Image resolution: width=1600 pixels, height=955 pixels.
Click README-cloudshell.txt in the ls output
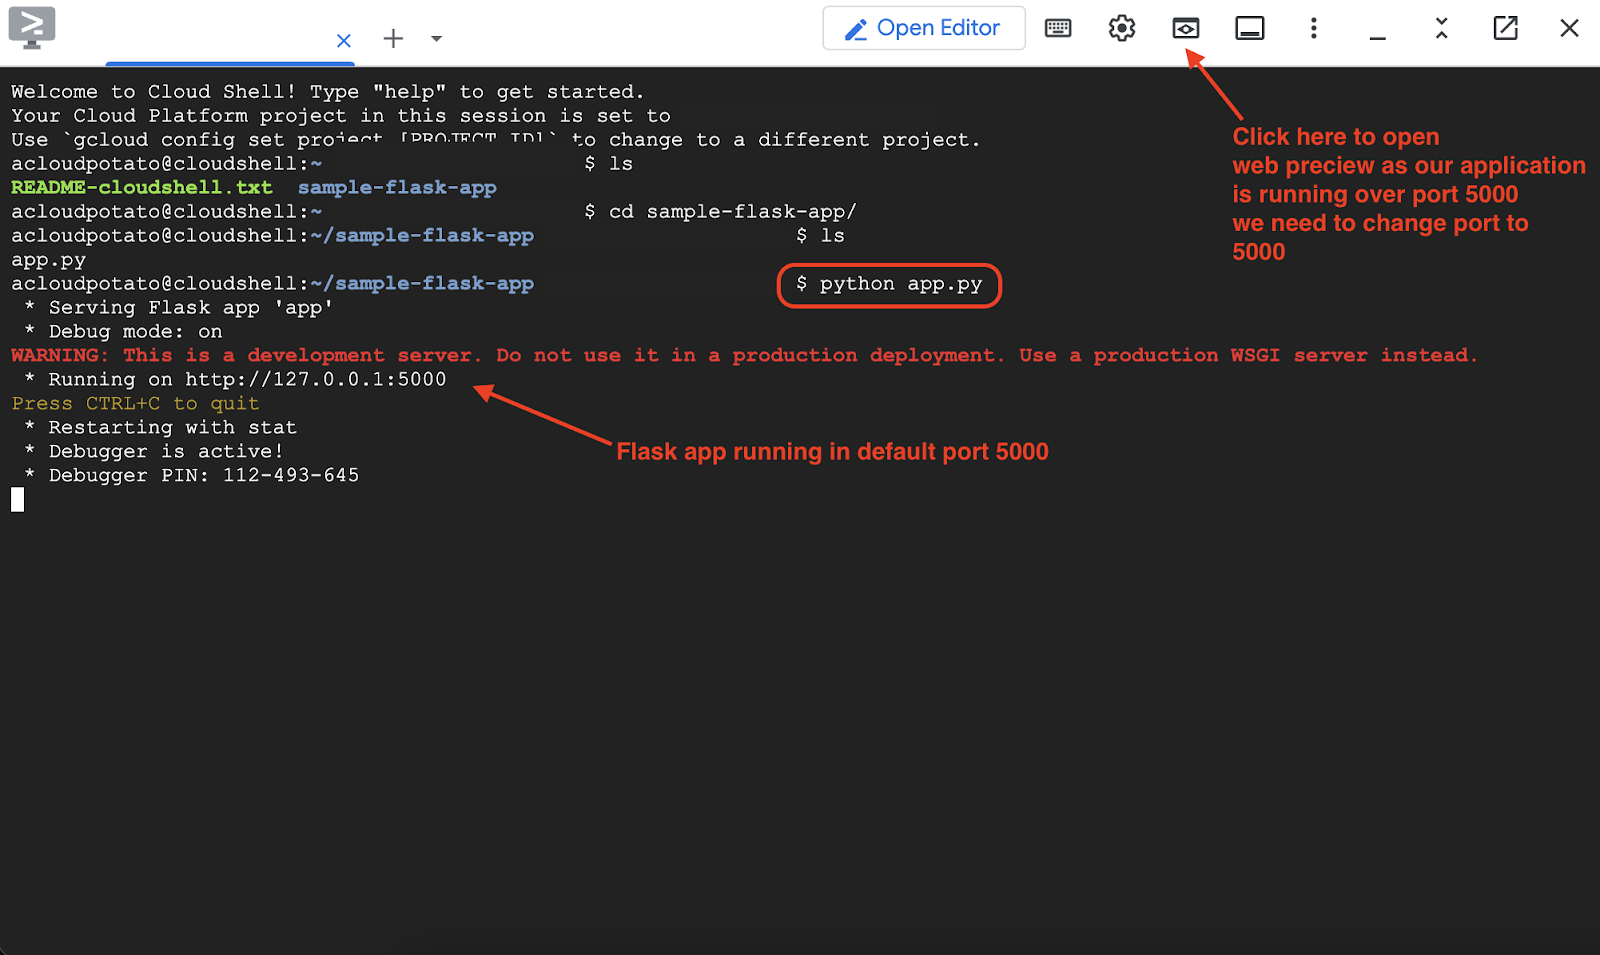point(141,188)
